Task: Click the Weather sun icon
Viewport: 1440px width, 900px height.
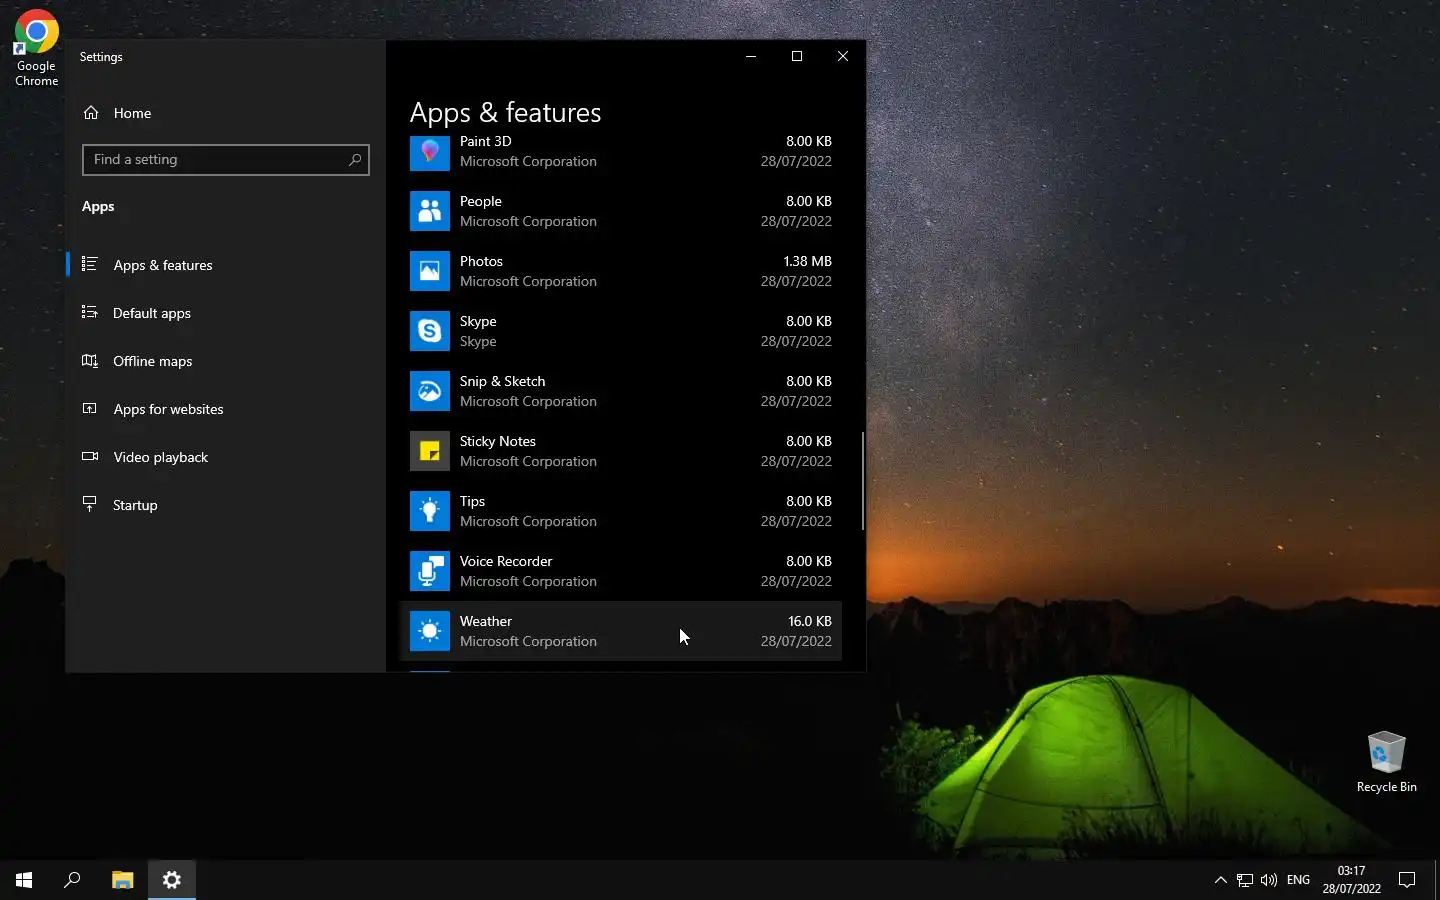Action: (x=430, y=631)
